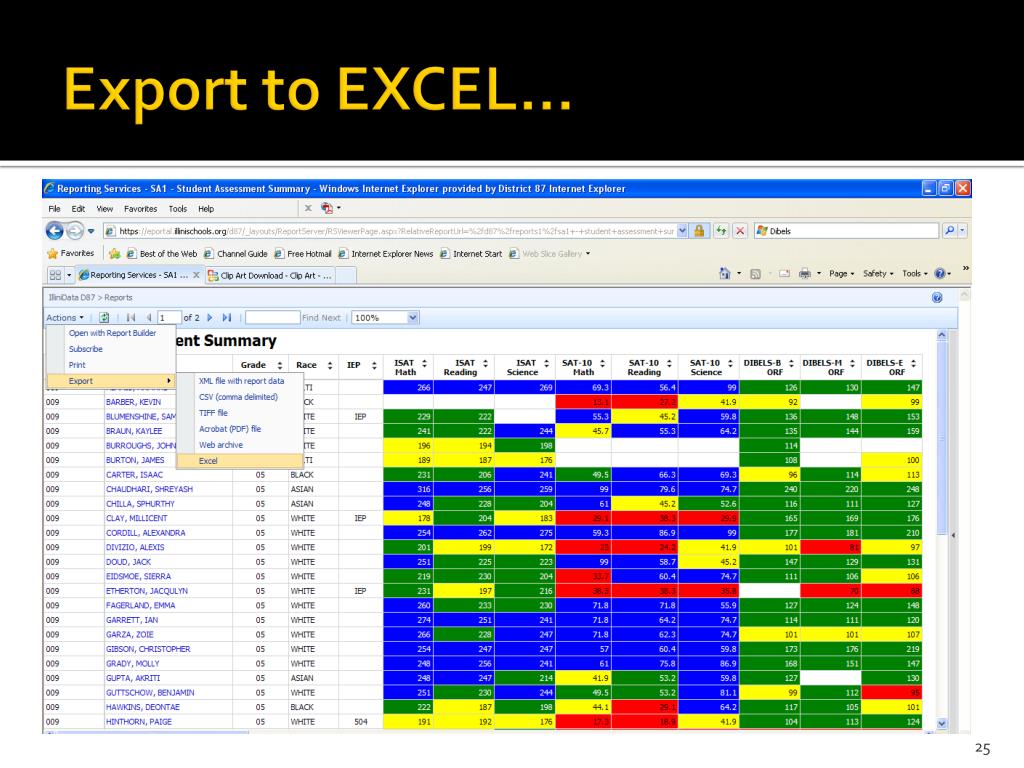Open student CHAUDHARI, SHREYASH link
Image resolution: width=1024 pixels, height=768 pixels.
tap(149, 489)
